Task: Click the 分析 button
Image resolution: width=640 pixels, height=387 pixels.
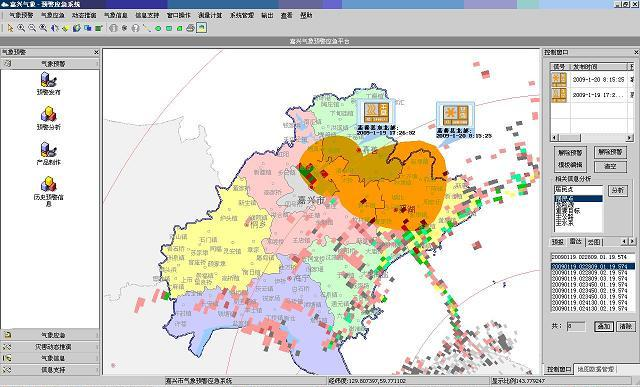Action: coord(618,190)
